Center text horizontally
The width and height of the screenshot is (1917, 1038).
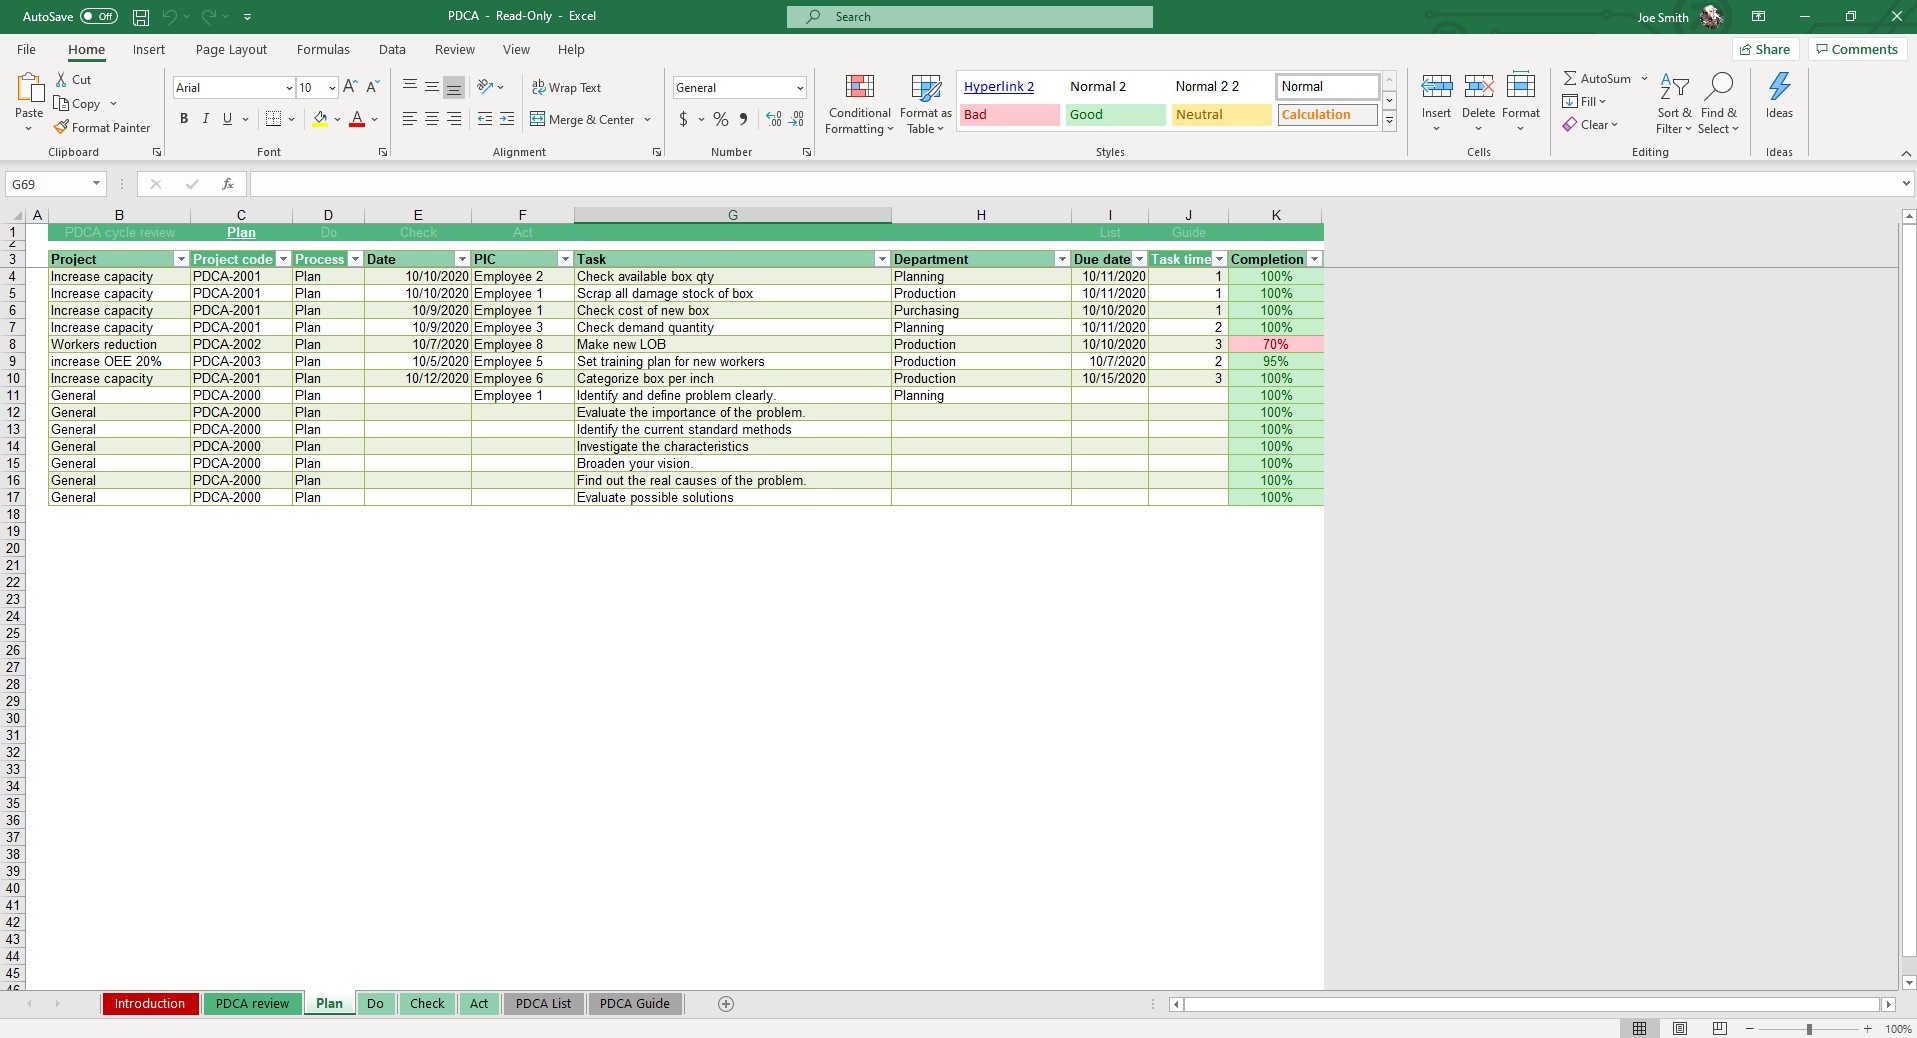(432, 119)
